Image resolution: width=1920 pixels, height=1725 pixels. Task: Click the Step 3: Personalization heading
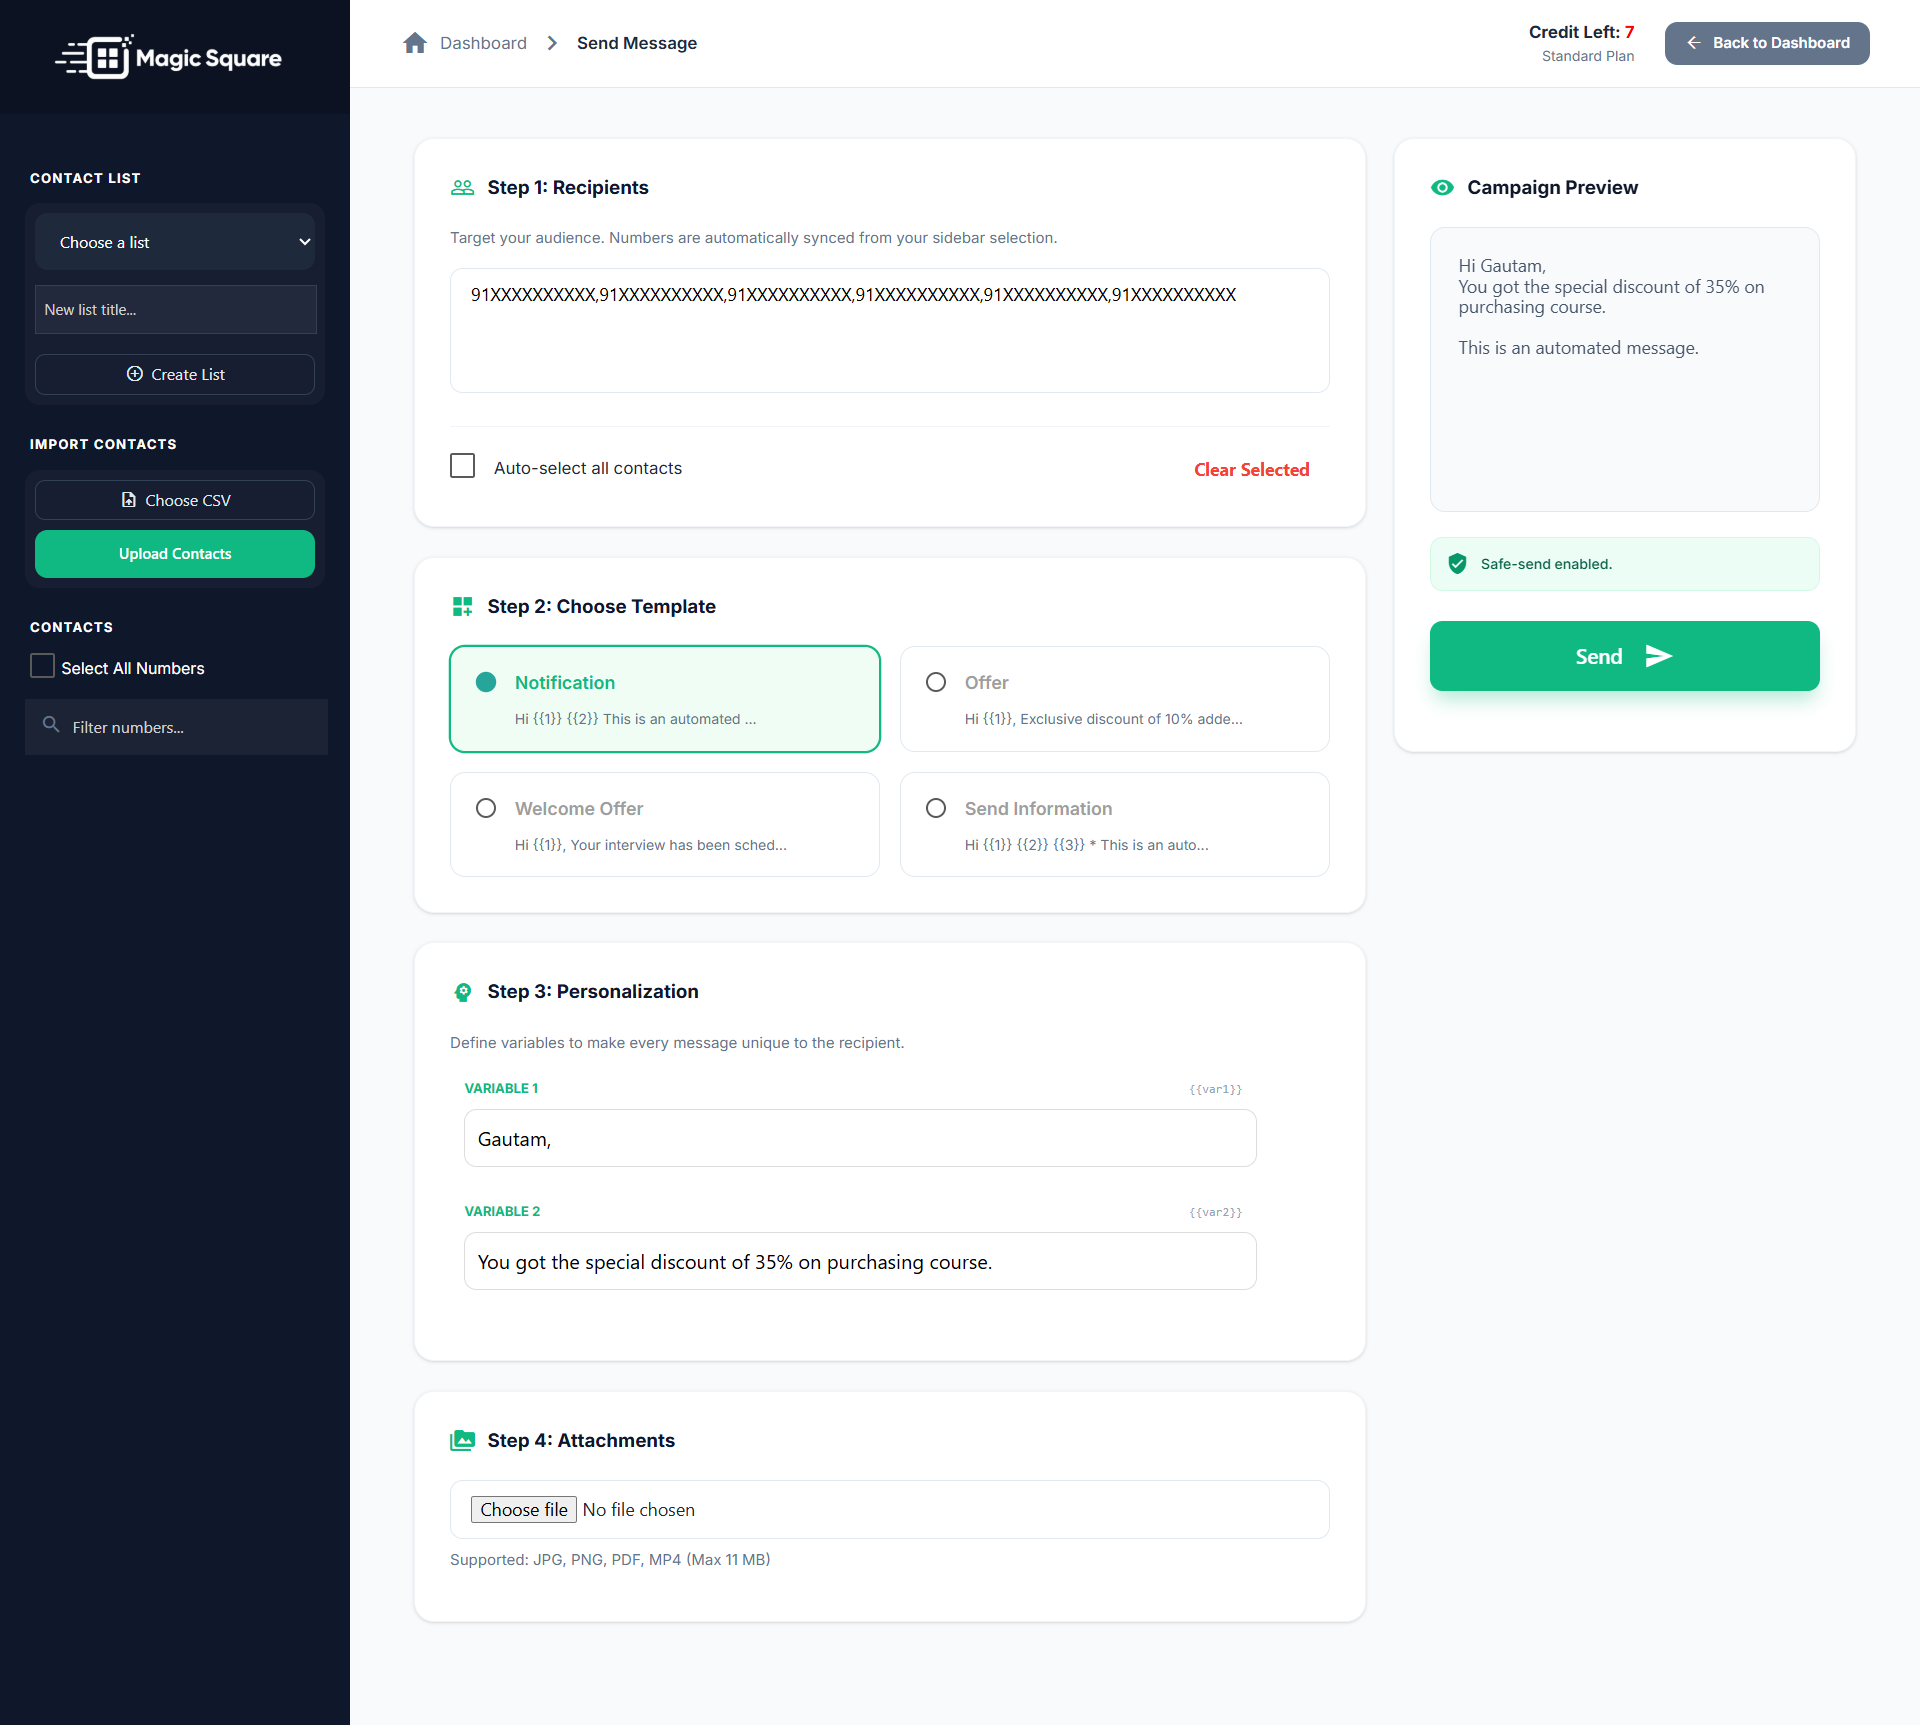coord(592,991)
